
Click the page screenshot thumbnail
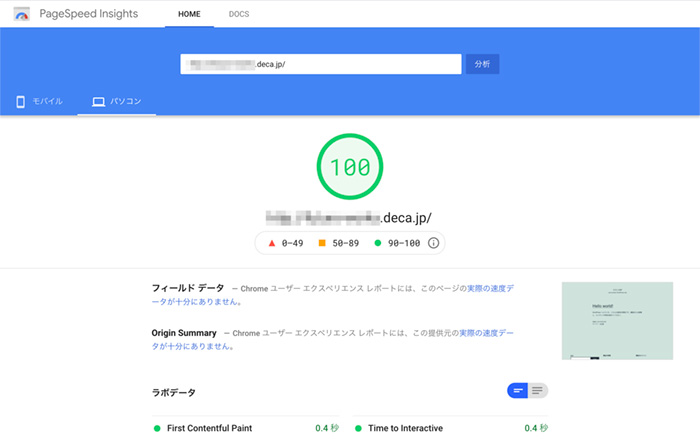(x=617, y=321)
